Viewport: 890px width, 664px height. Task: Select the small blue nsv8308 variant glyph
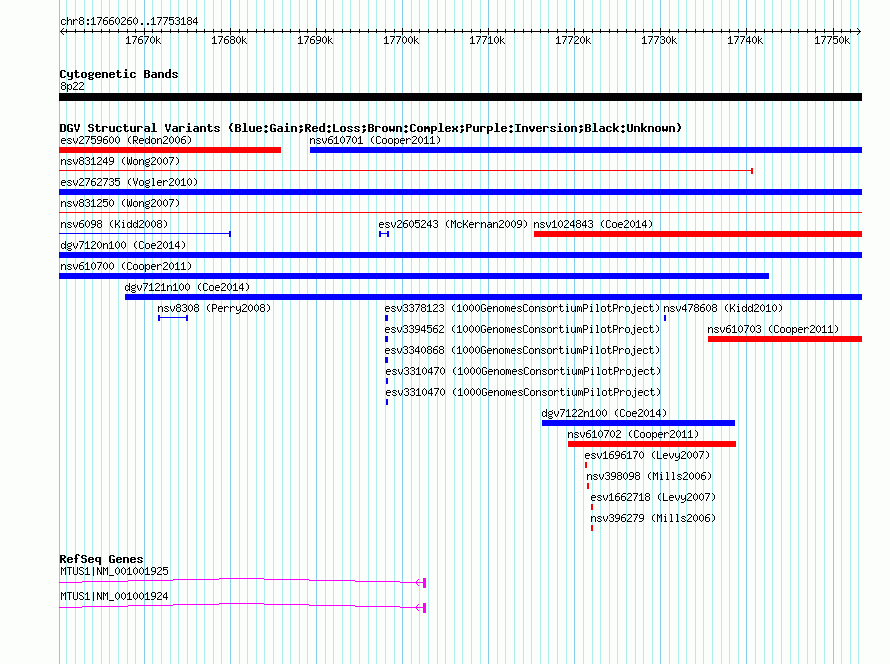(173, 318)
